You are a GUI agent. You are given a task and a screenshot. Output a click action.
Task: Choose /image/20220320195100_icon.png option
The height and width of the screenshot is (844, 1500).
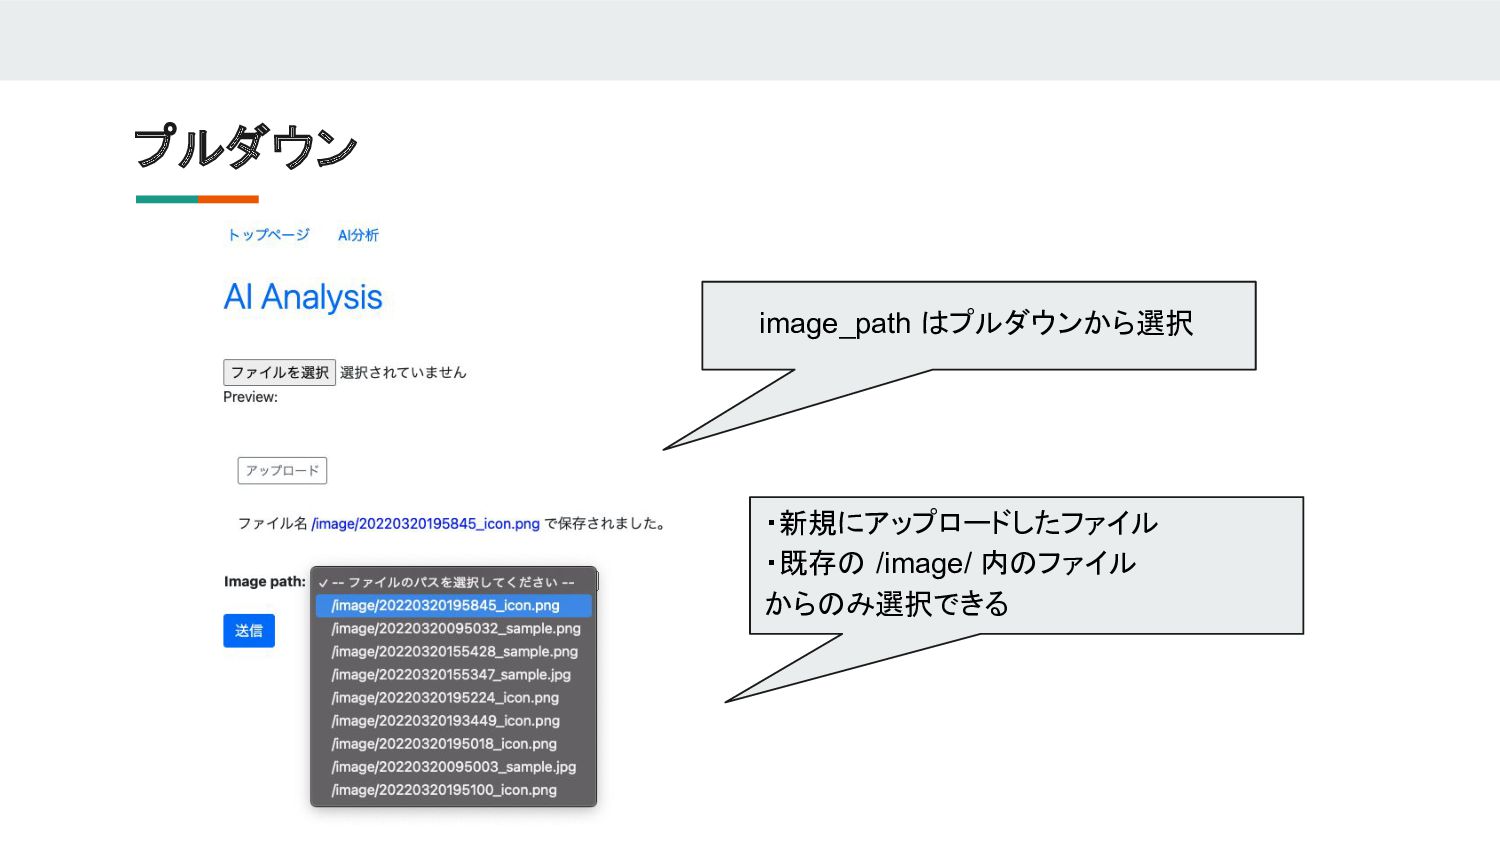coord(454,789)
